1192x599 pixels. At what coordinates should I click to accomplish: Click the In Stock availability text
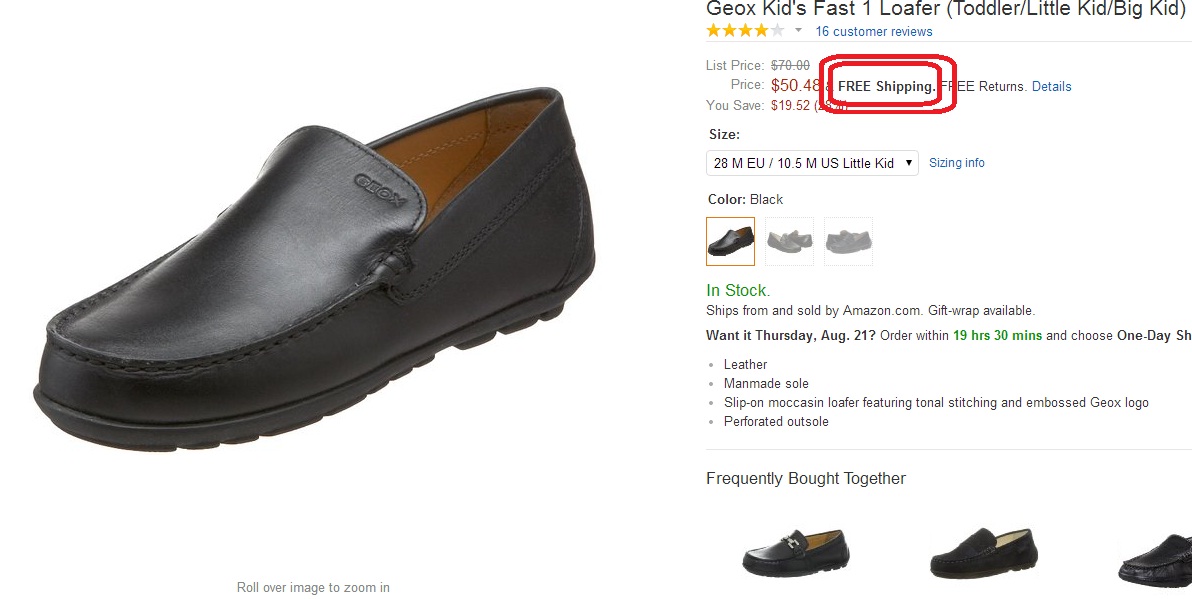(x=738, y=291)
